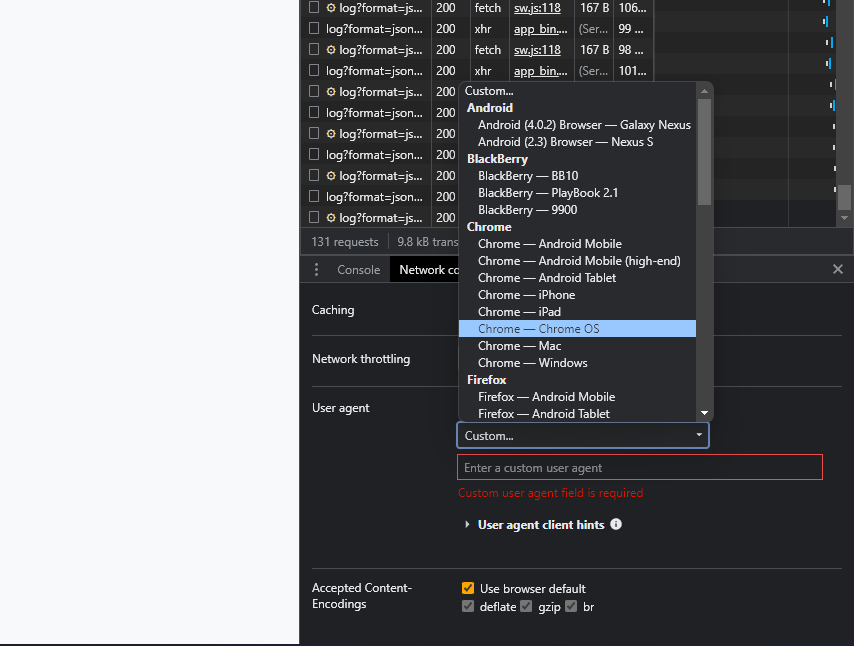Click the Enter a custom user agent field
The height and width of the screenshot is (646, 854).
(639, 466)
